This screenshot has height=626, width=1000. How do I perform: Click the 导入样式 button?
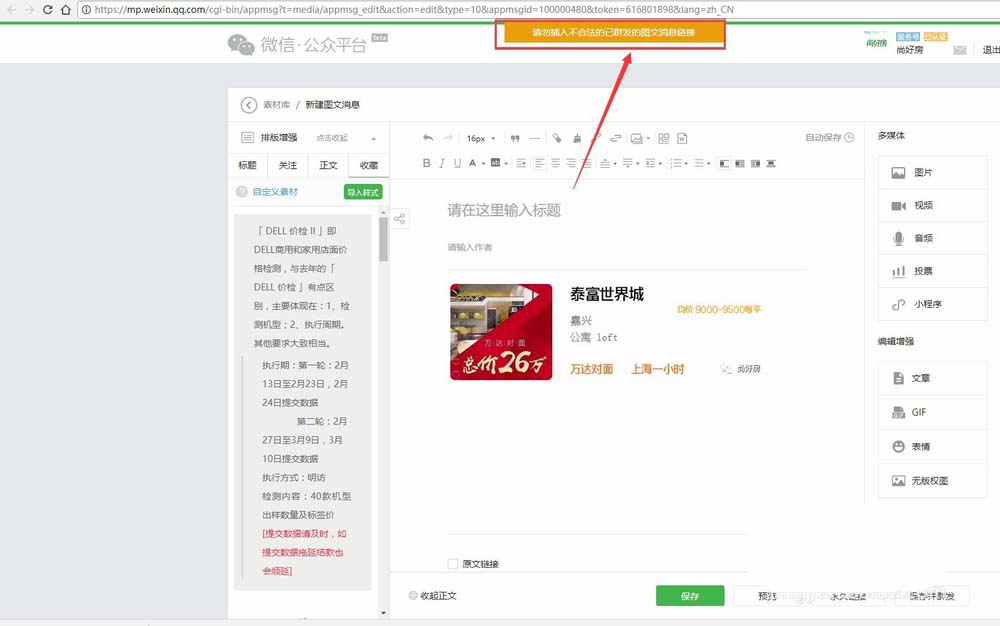click(x=363, y=191)
